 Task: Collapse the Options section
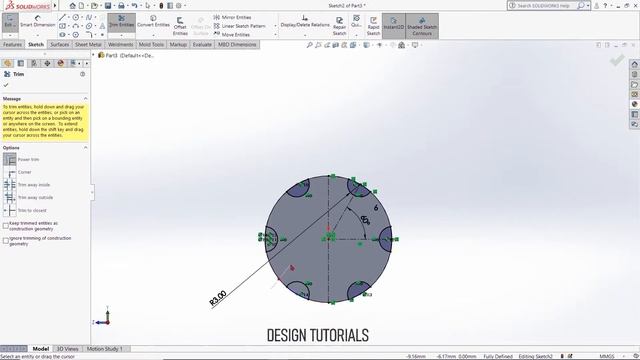[x=85, y=148]
